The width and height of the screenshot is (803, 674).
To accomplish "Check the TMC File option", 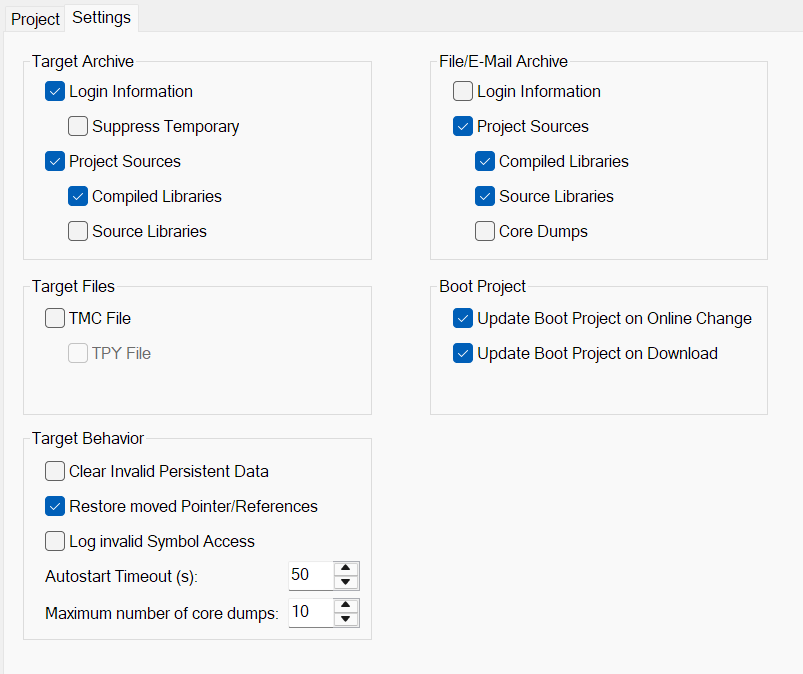I will (x=55, y=318).
